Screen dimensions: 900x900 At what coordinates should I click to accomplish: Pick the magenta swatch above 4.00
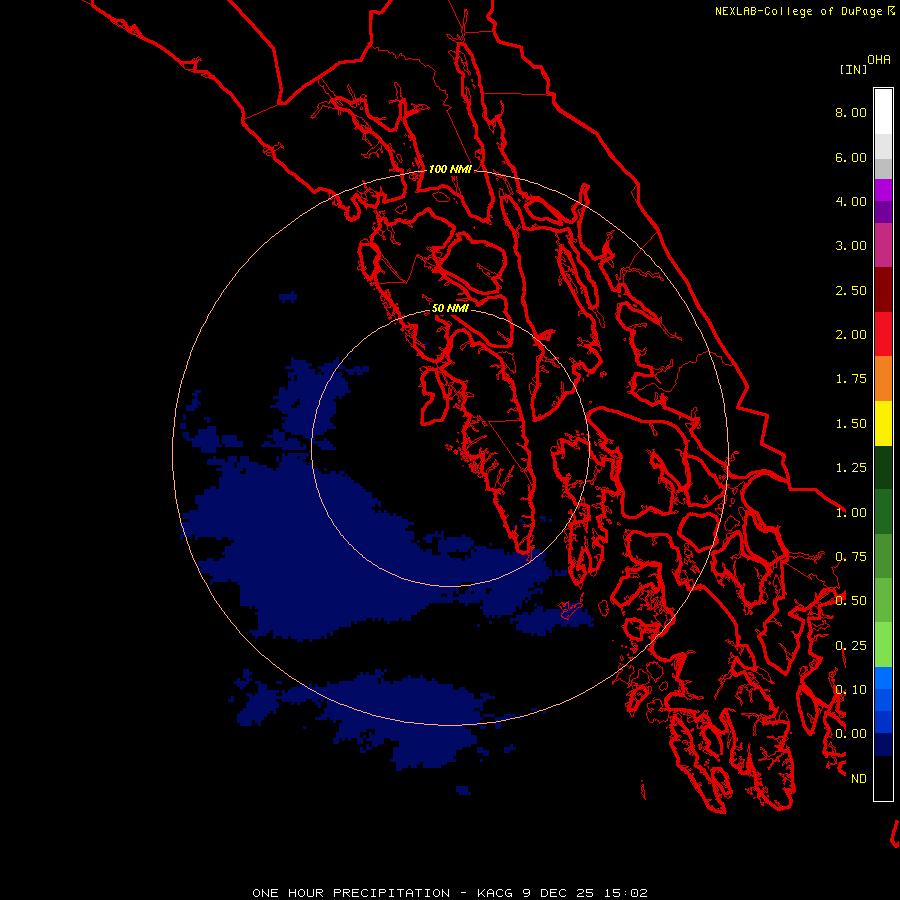coord(883,190)
